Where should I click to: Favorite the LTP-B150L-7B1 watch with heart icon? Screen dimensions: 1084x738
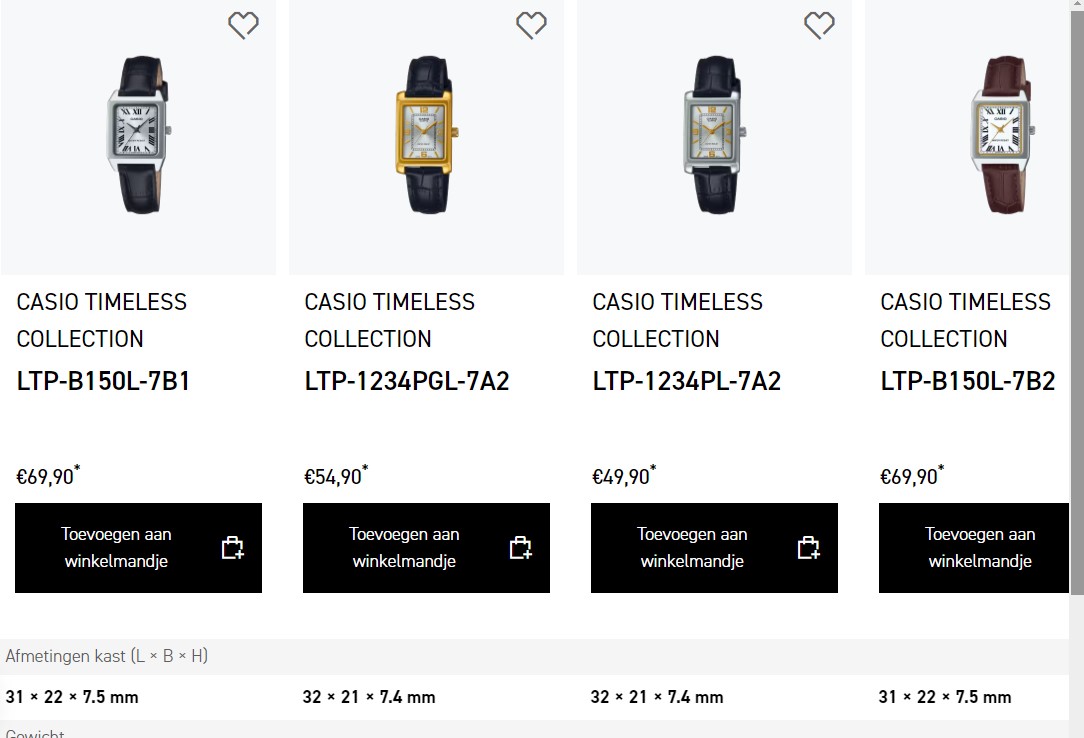(x=243, y=26)
